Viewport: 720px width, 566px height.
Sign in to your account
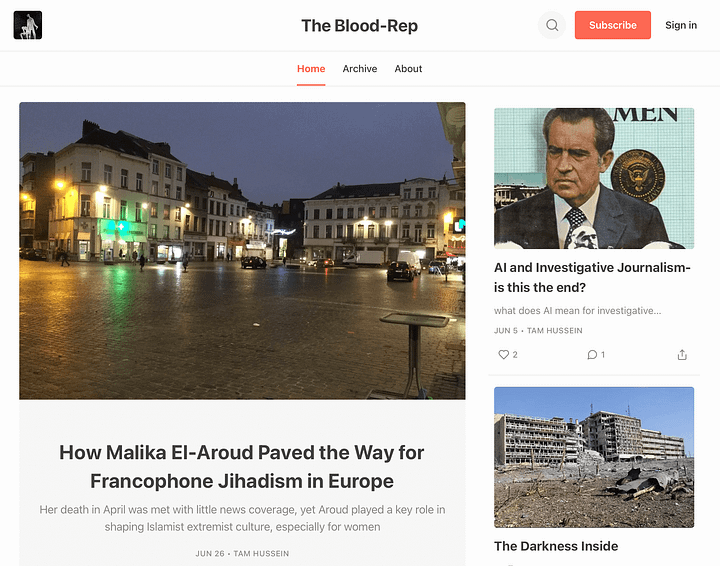[x=681, y=25]
